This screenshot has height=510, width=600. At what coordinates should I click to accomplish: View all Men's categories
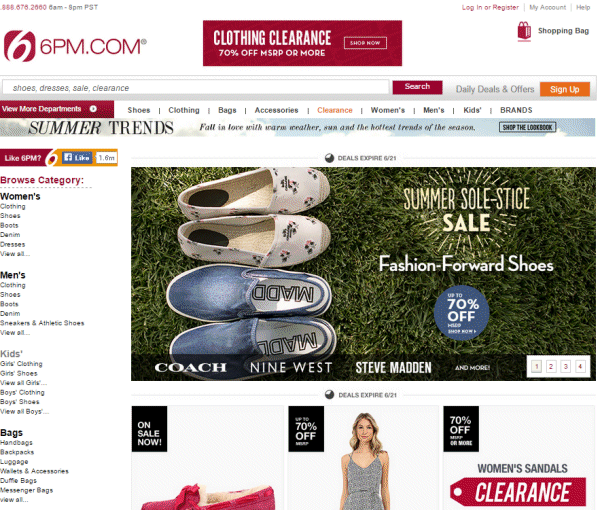click(15, 332)
